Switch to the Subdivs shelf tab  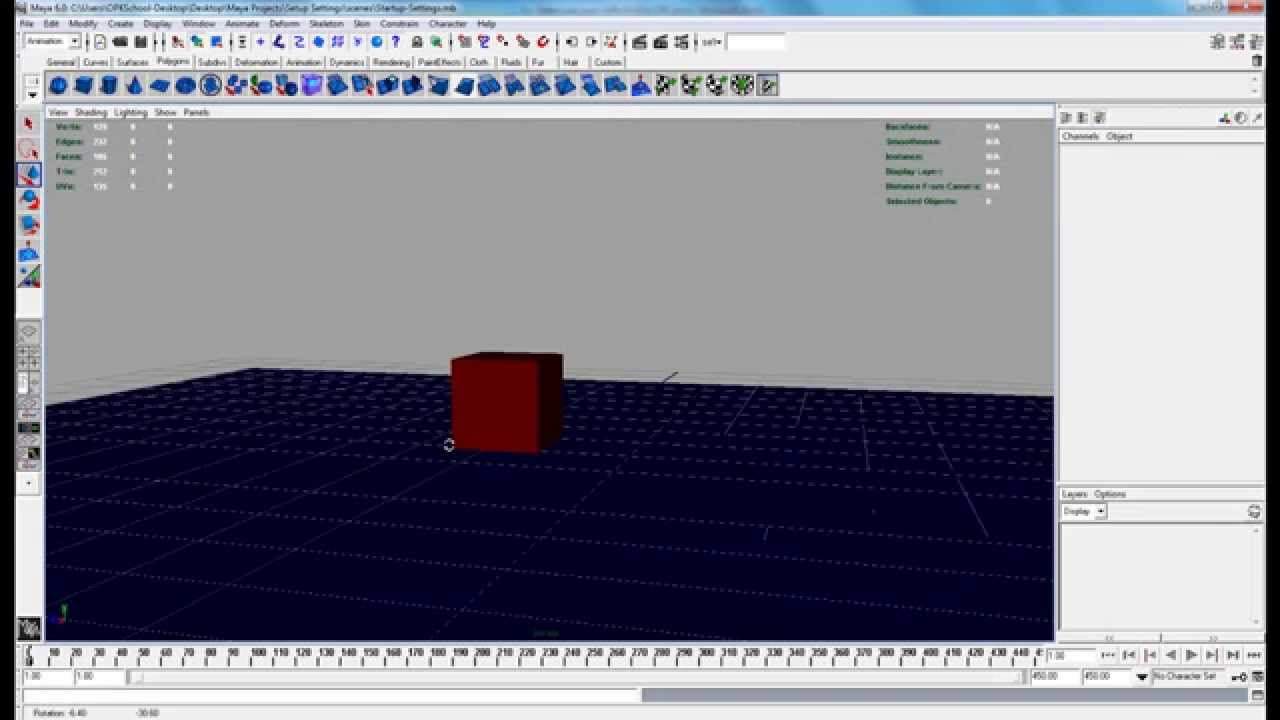coord(212,62)
